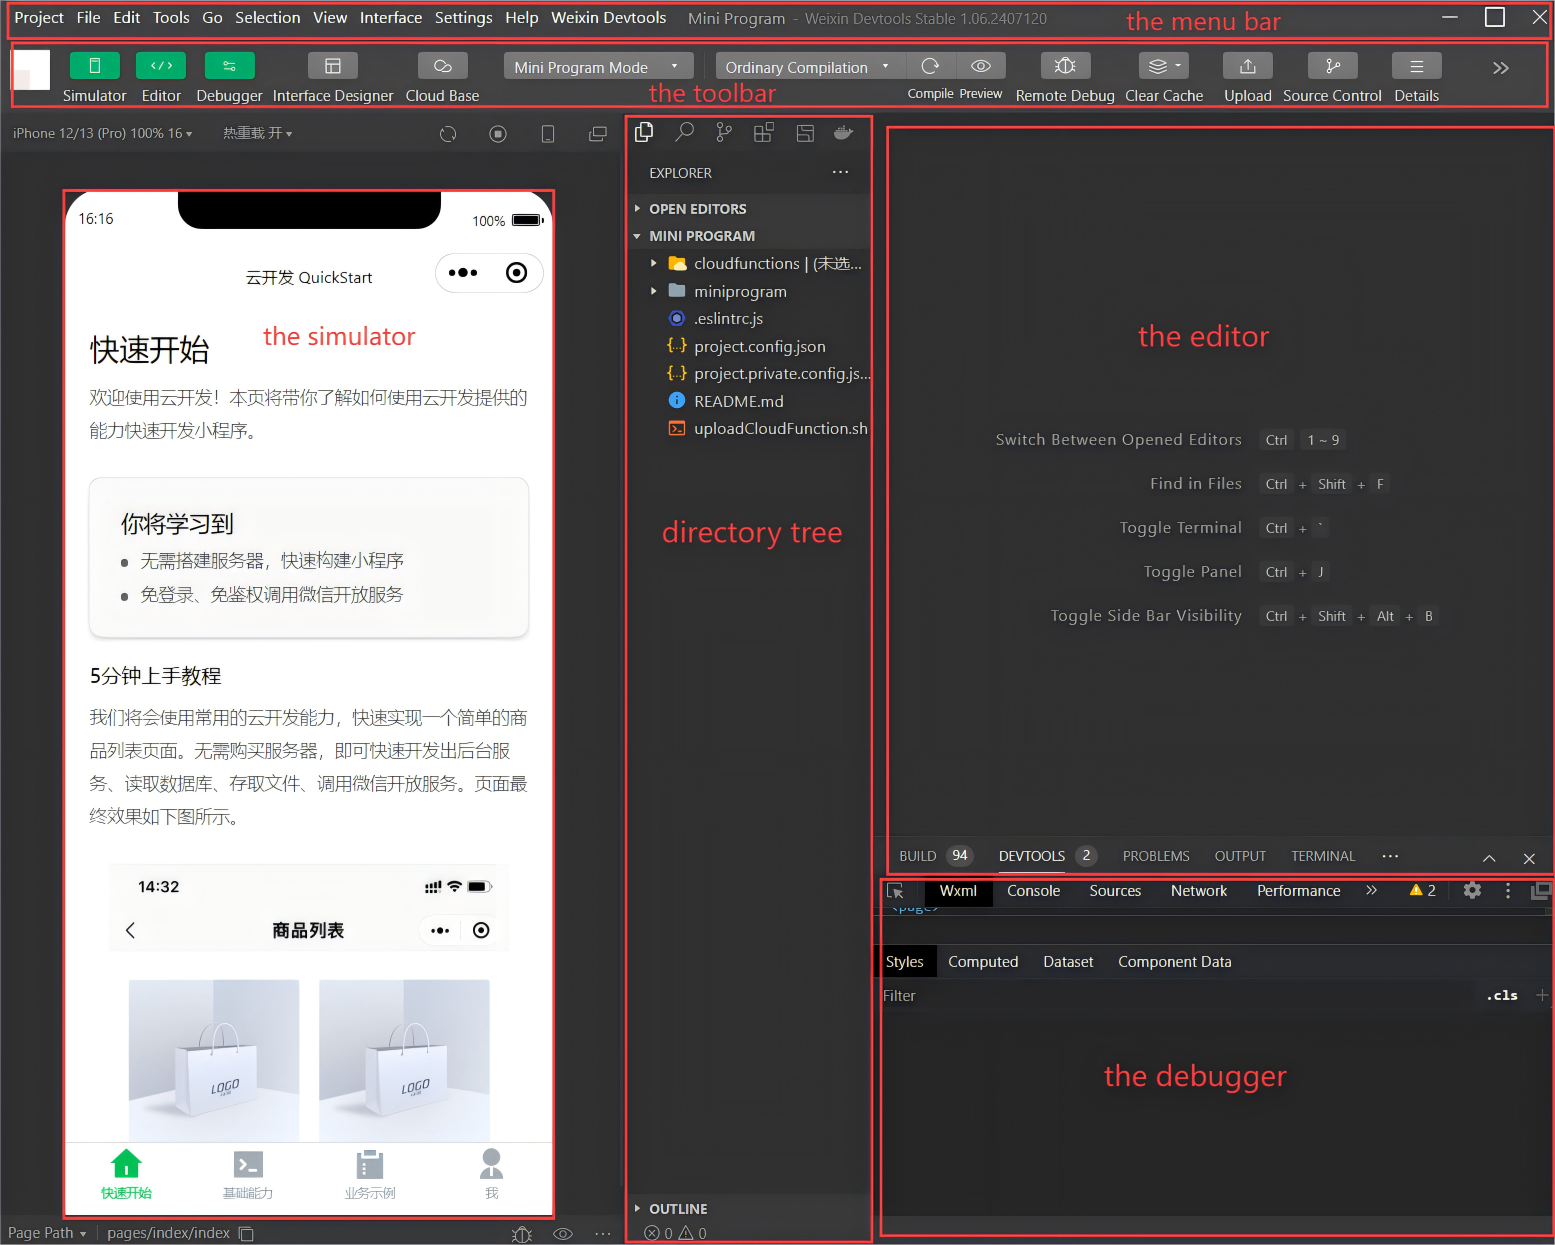
Task: Detach simulator into separate window
Action: click(598, 134)
